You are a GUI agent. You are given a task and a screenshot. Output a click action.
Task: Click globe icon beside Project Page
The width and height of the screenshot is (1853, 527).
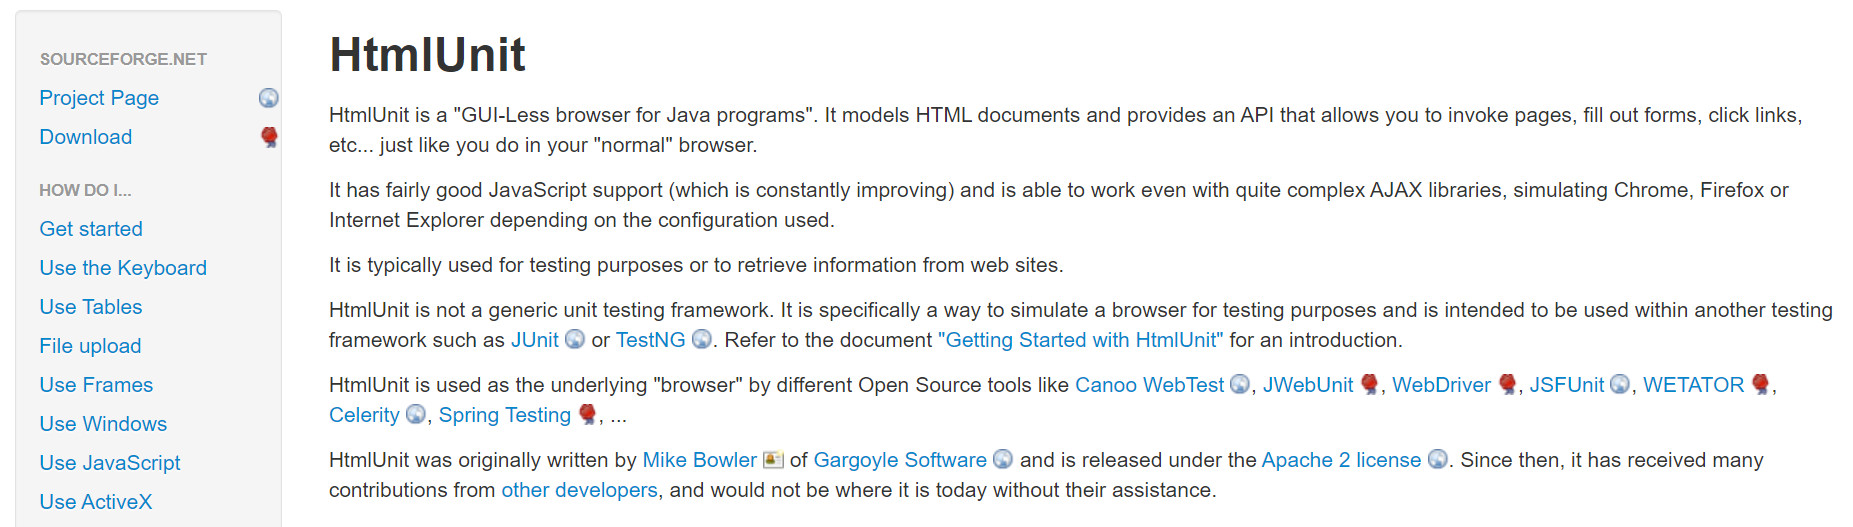268,98
